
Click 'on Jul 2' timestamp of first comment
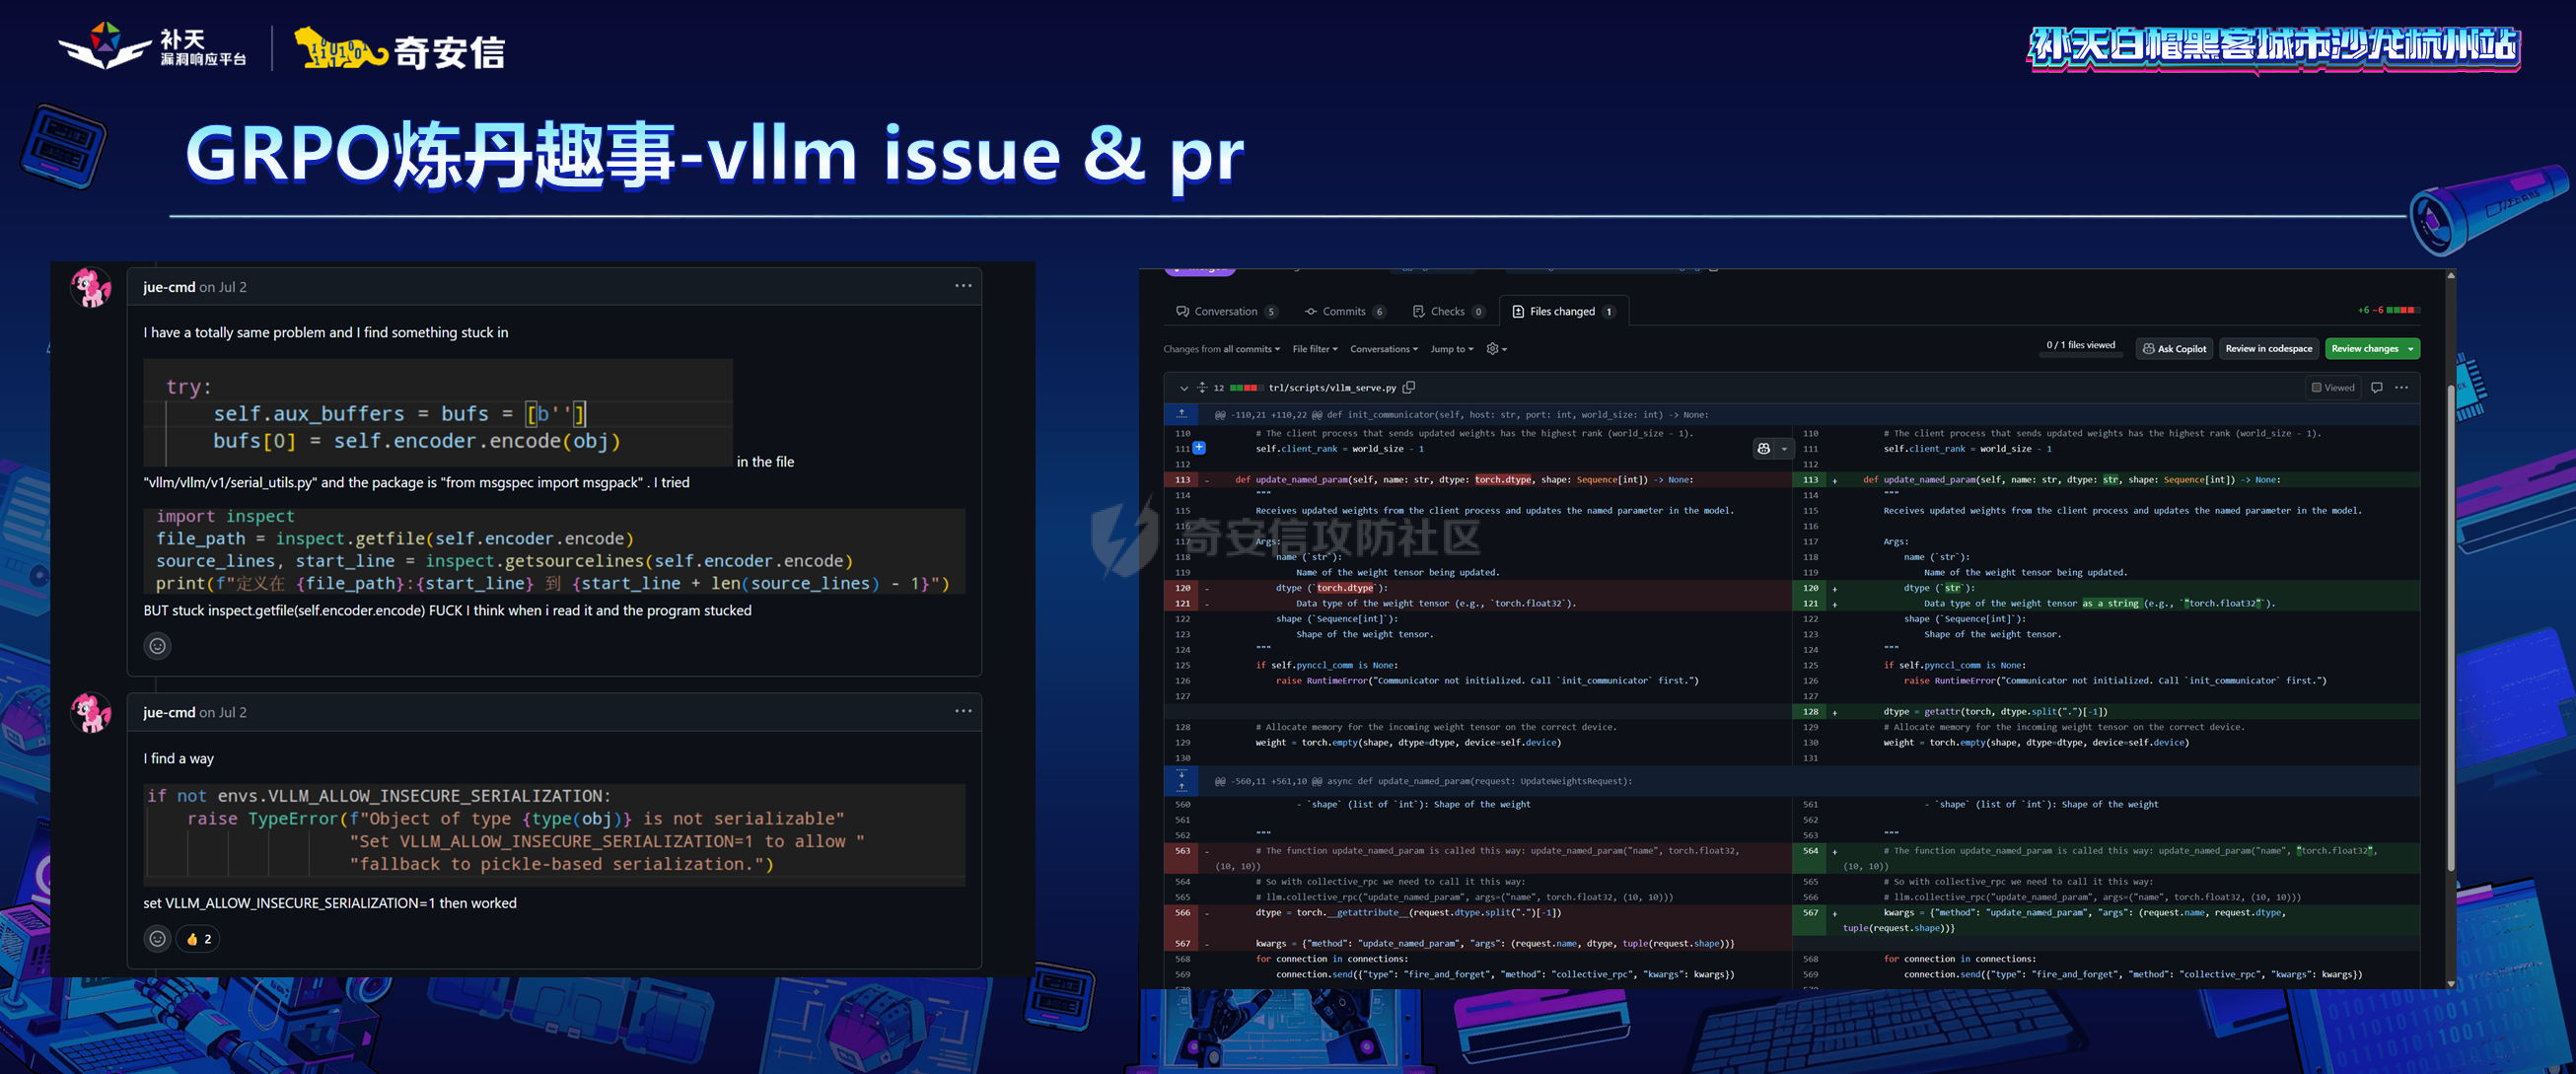tap(223, 287)
